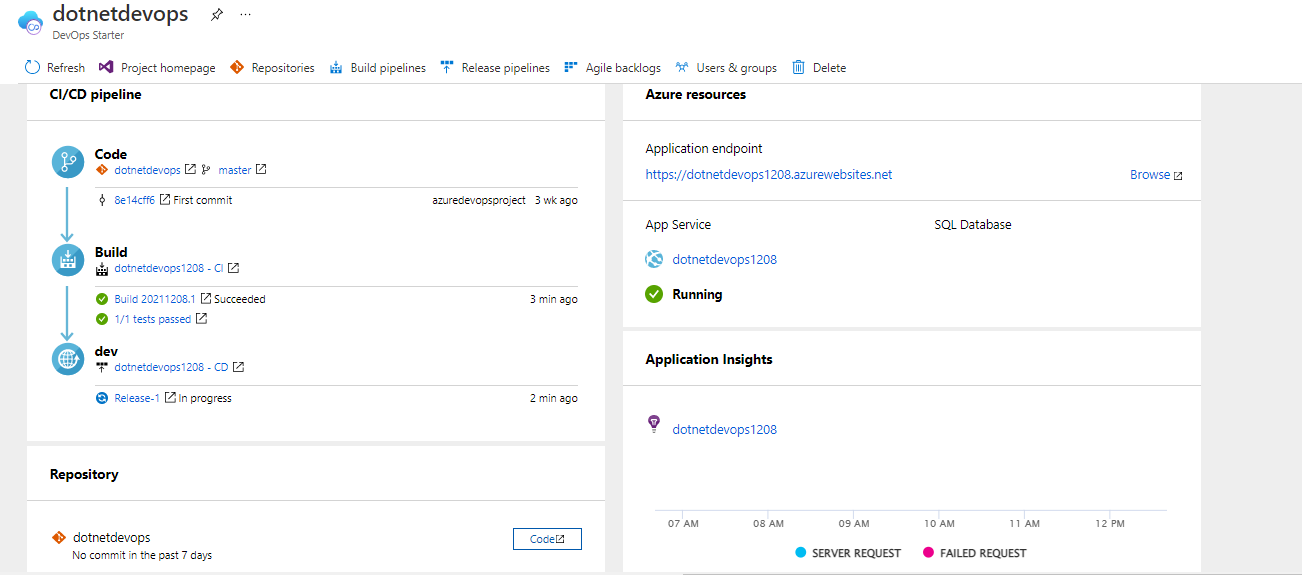Screen dimensions: 1302x575
Task: Go to Release pipelines
Action: [495, 68]
